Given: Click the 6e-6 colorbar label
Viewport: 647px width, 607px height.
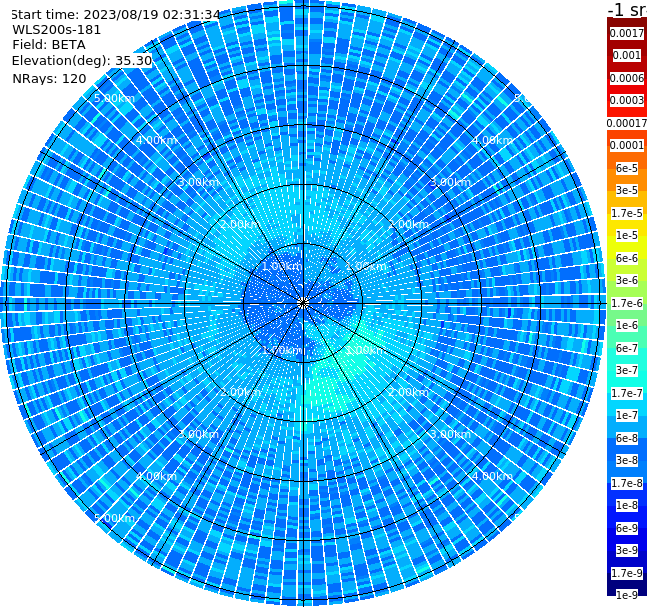Looking at the screenshot, I should pos(627,258).
